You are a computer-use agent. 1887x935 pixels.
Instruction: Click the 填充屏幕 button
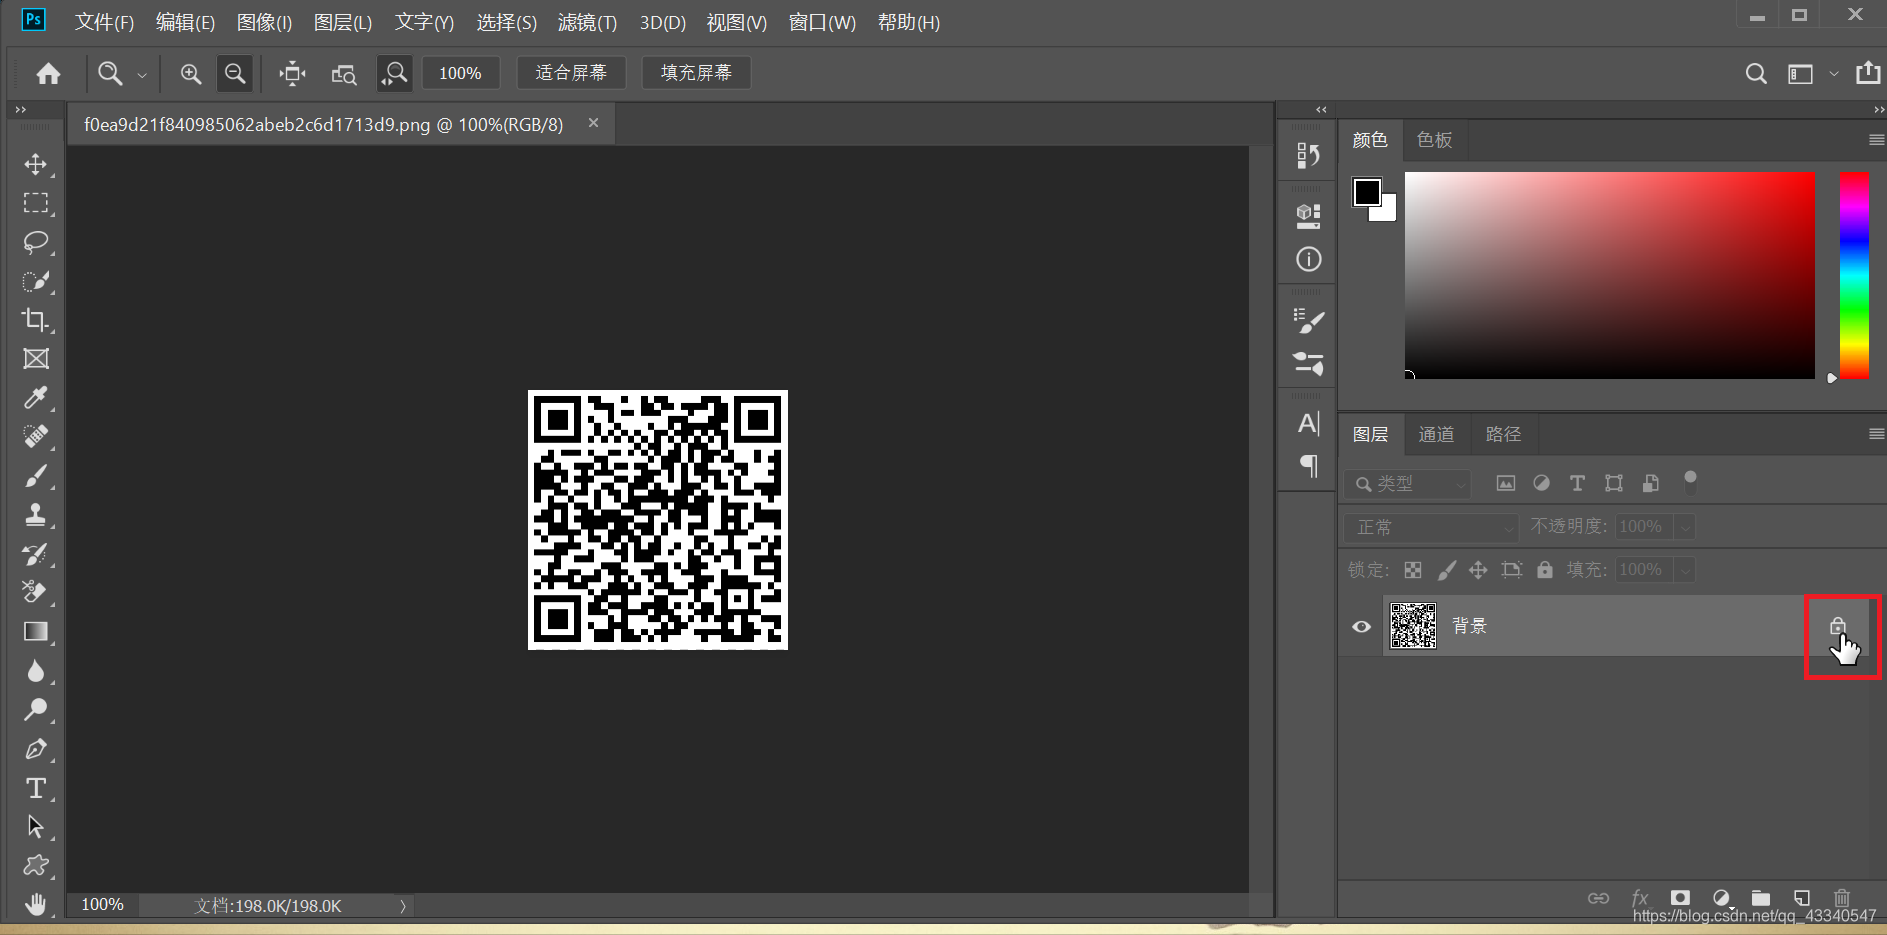point(696,73)
